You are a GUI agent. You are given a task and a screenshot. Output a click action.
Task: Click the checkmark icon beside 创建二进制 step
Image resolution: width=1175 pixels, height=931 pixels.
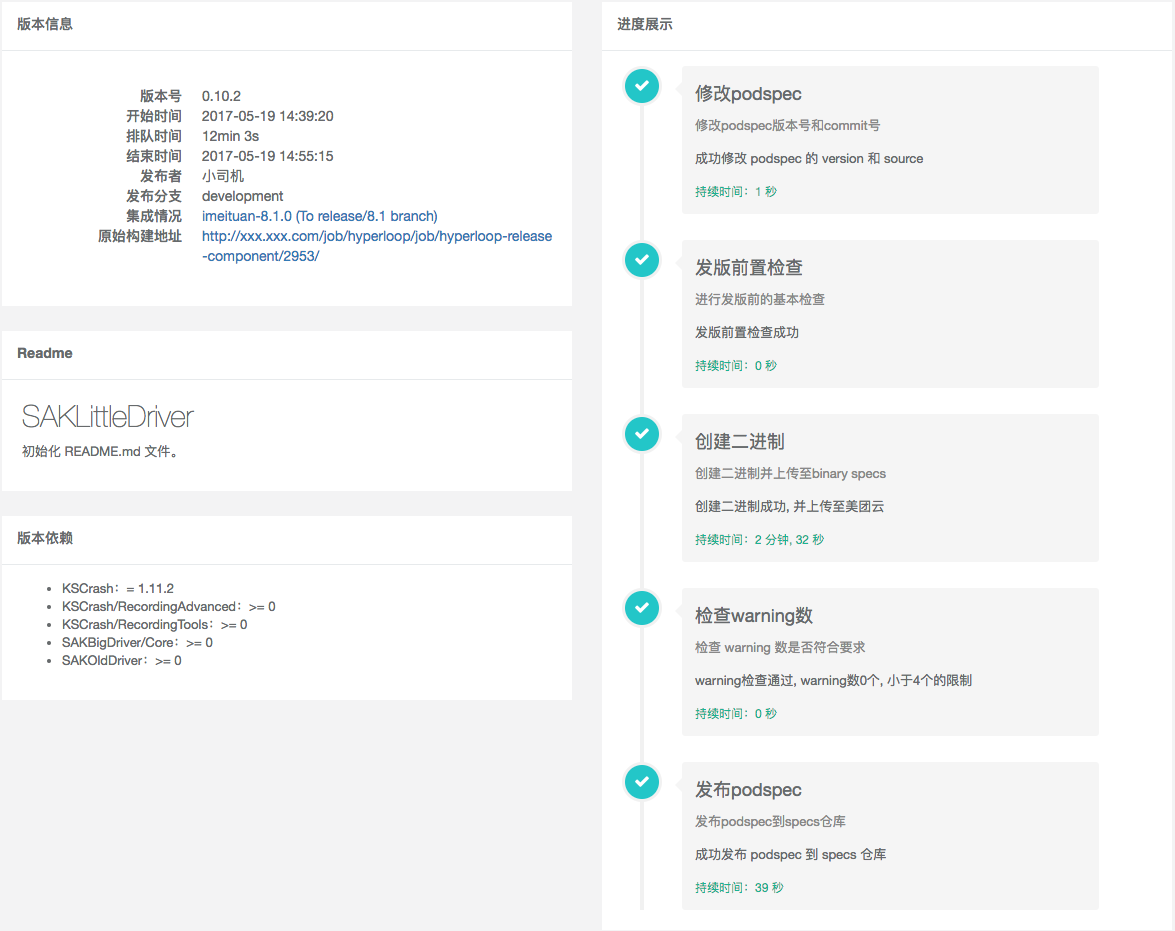pyautogui.click(x=642, y=434)
